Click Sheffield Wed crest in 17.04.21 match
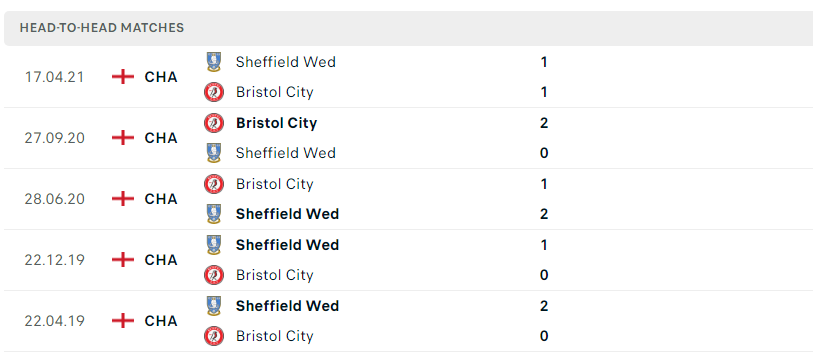This screenshot has height=361, width=813. 213,62
